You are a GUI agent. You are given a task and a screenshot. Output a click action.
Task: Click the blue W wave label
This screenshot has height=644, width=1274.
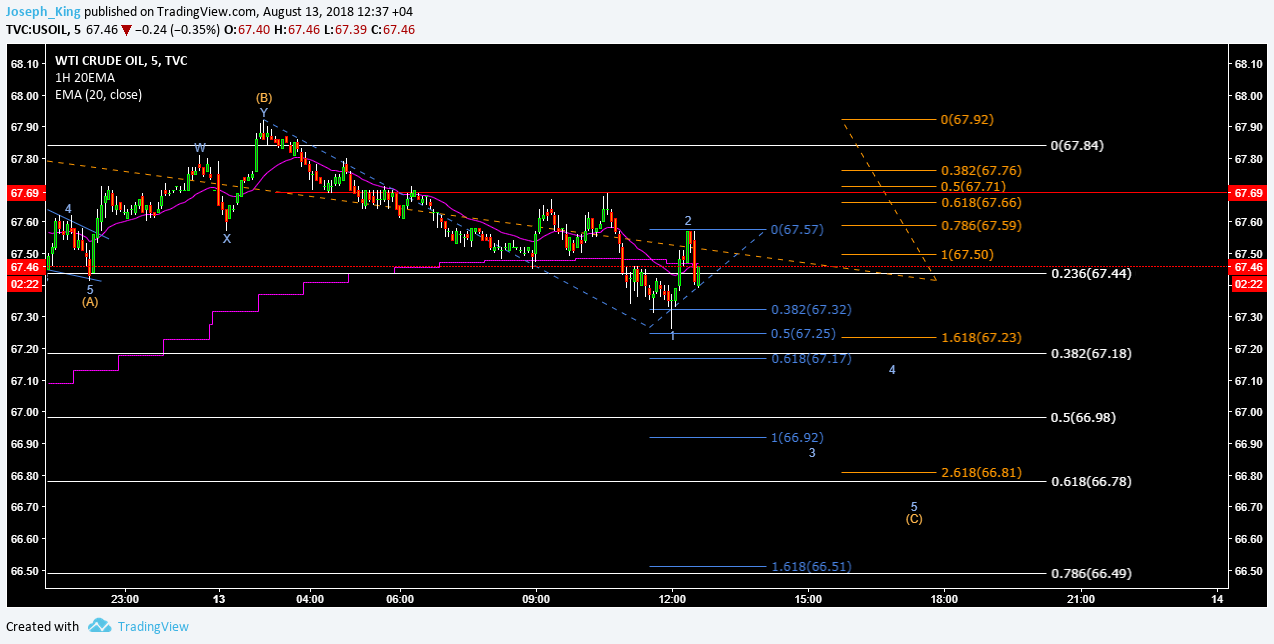[201, 148]
